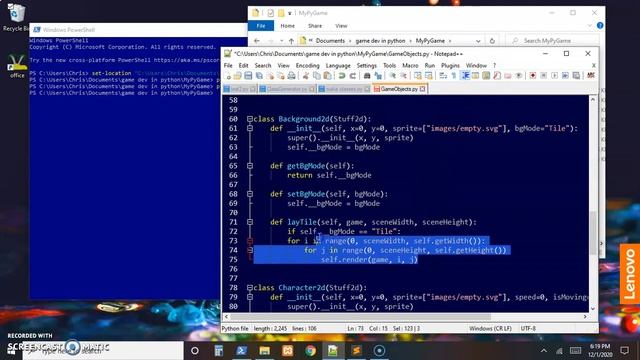Image resolution: width=640 pixels, height=360 pixels.
Task: Collapse class Character2d fold at line 78
Action: (x=250, y=288)
